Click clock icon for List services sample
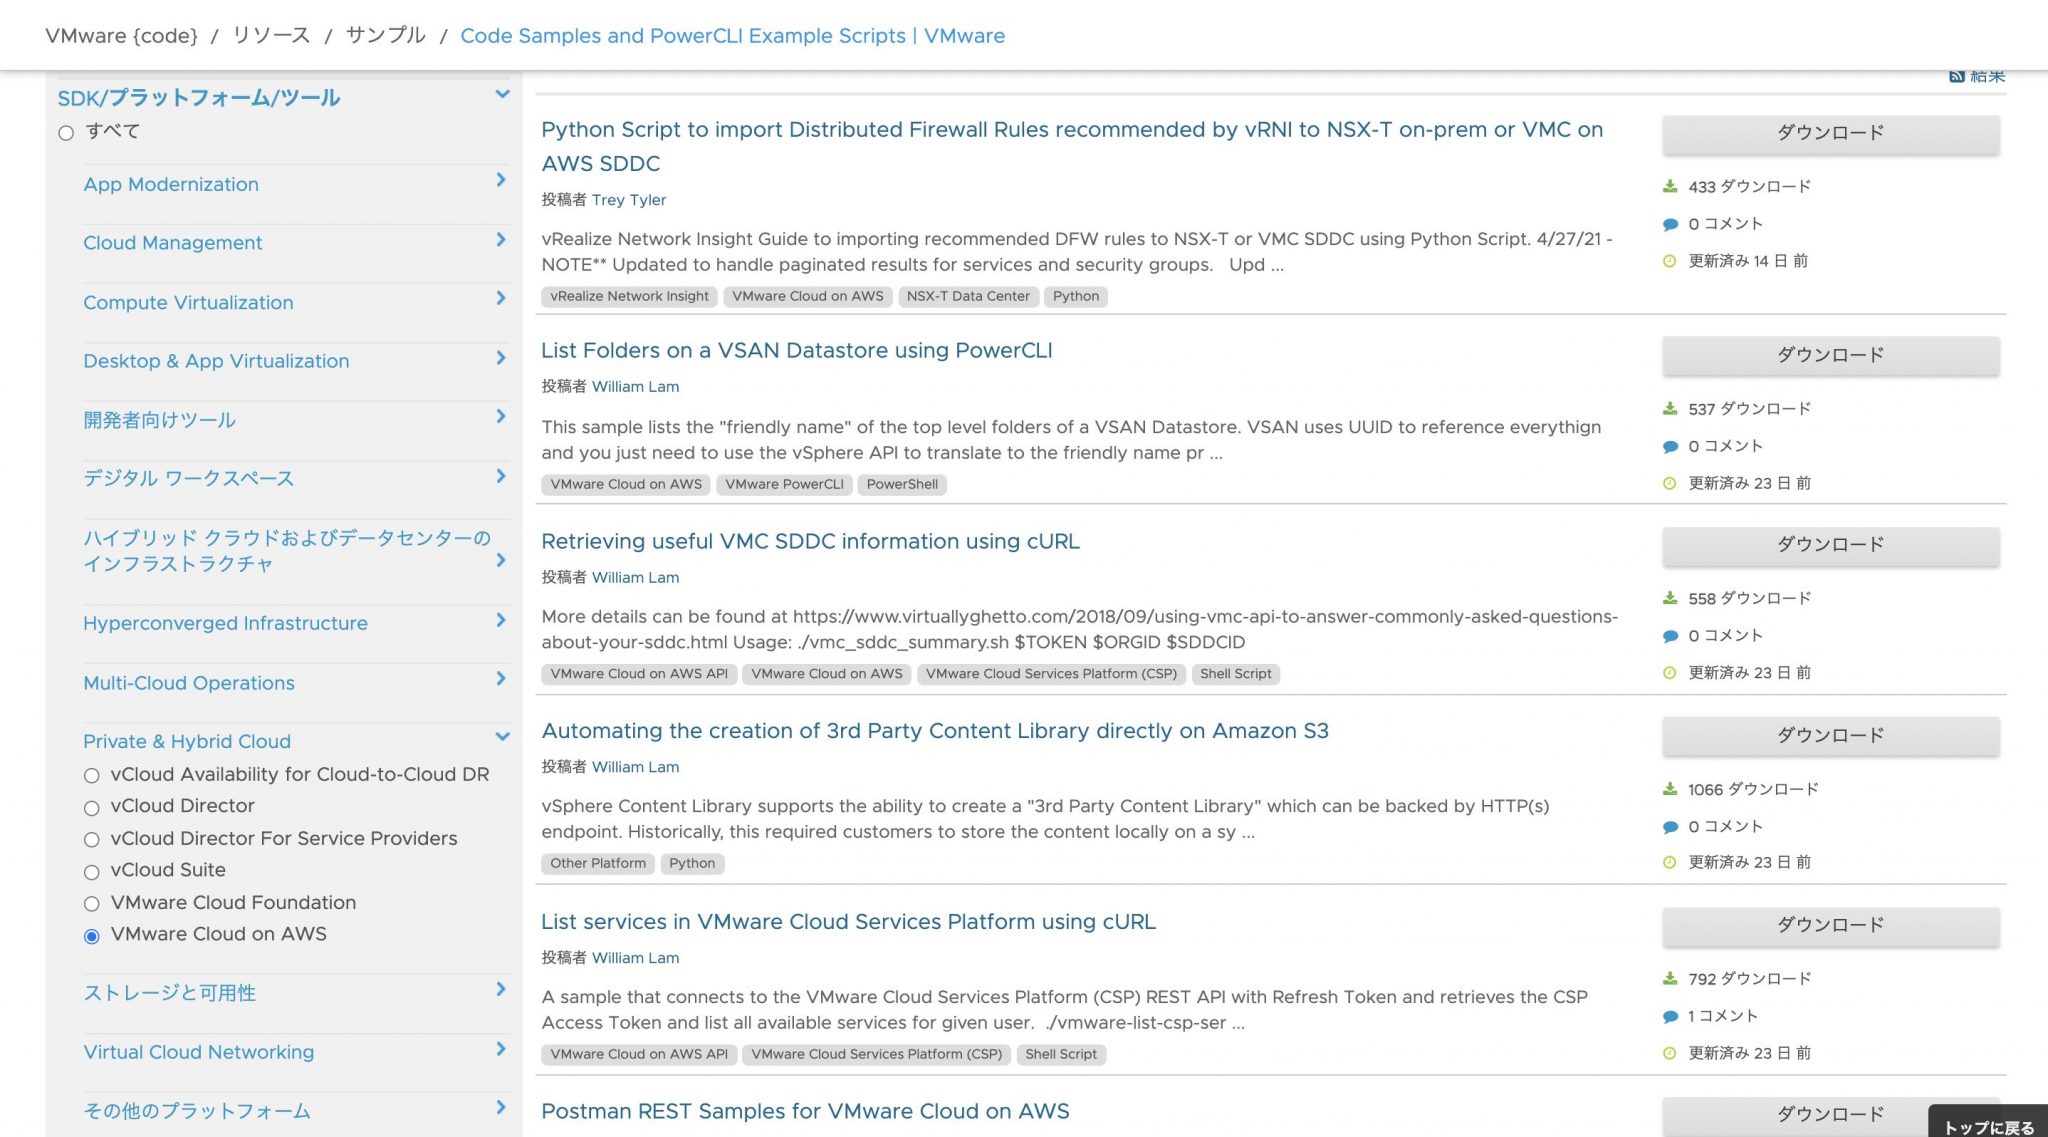The height and width of the screenshot is (1137, 2048). point(1669,1053)
